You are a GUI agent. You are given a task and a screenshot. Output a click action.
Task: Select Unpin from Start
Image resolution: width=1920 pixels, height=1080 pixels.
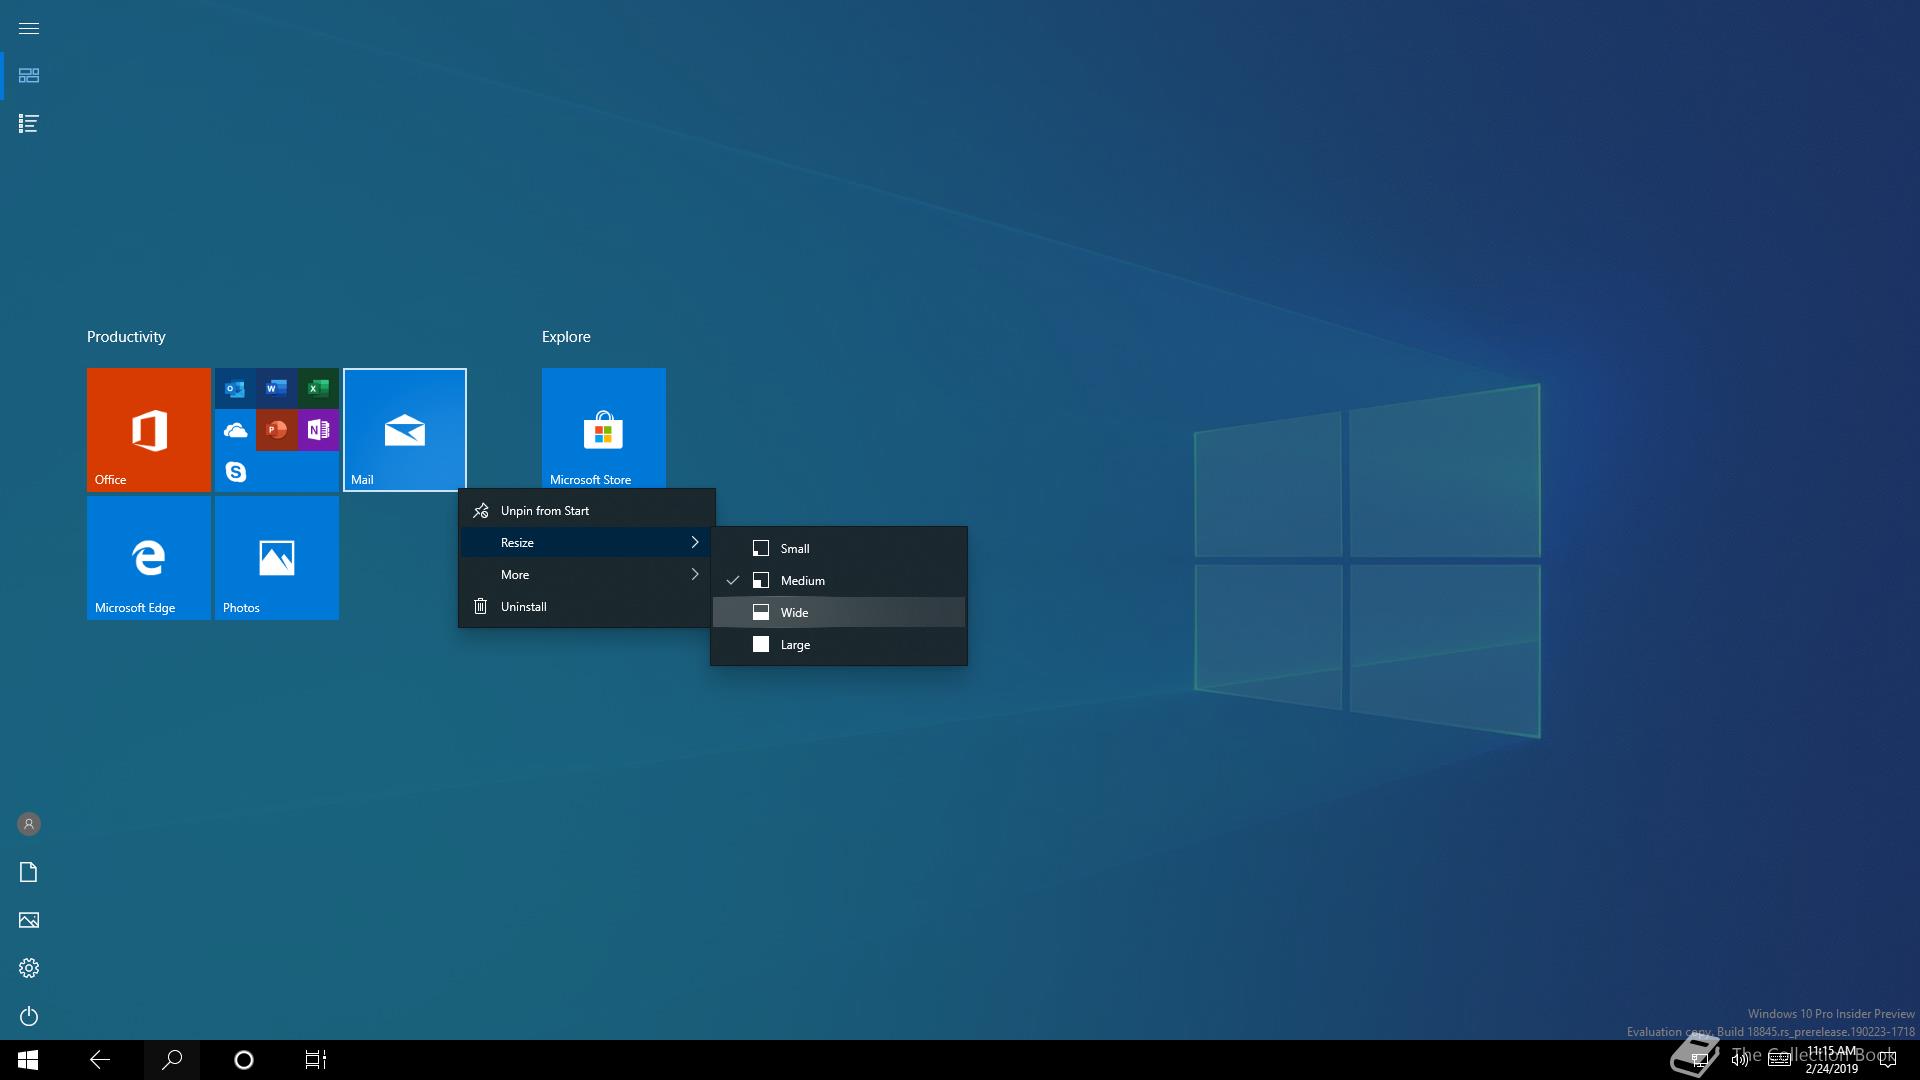pos(587,511)
